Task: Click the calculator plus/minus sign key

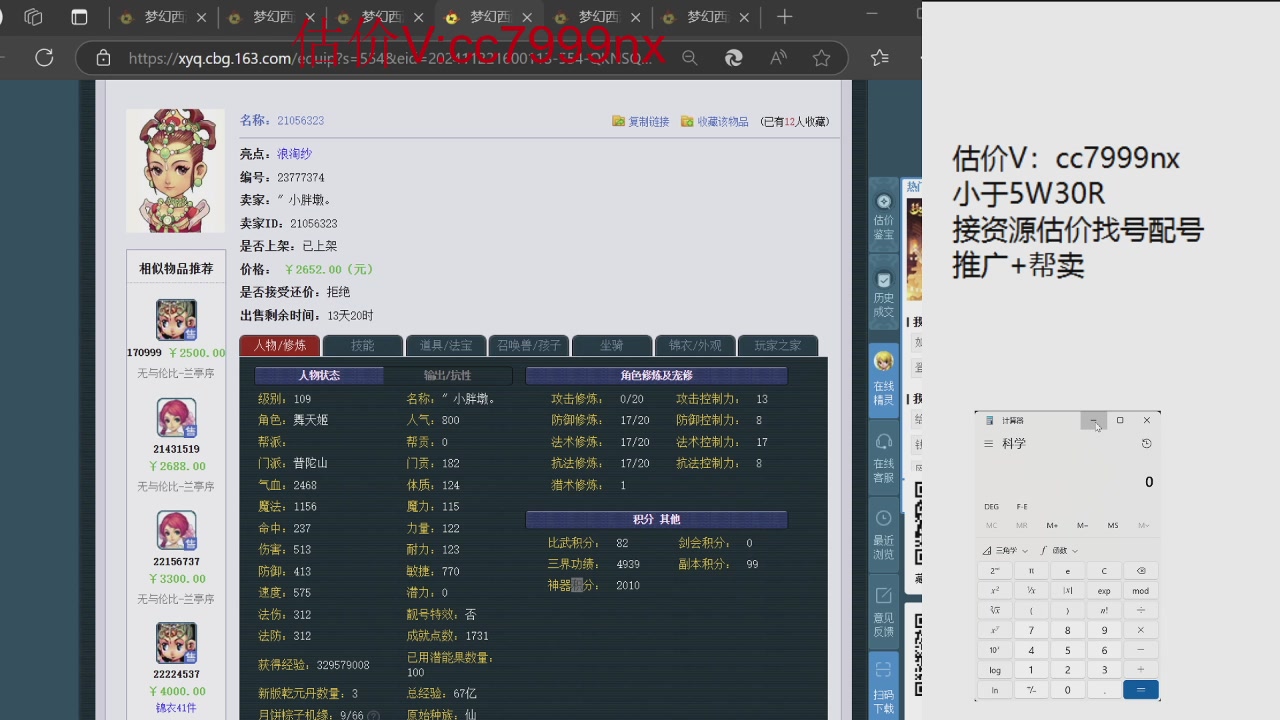Action: pyautogui.click(x=1031, y=689)
